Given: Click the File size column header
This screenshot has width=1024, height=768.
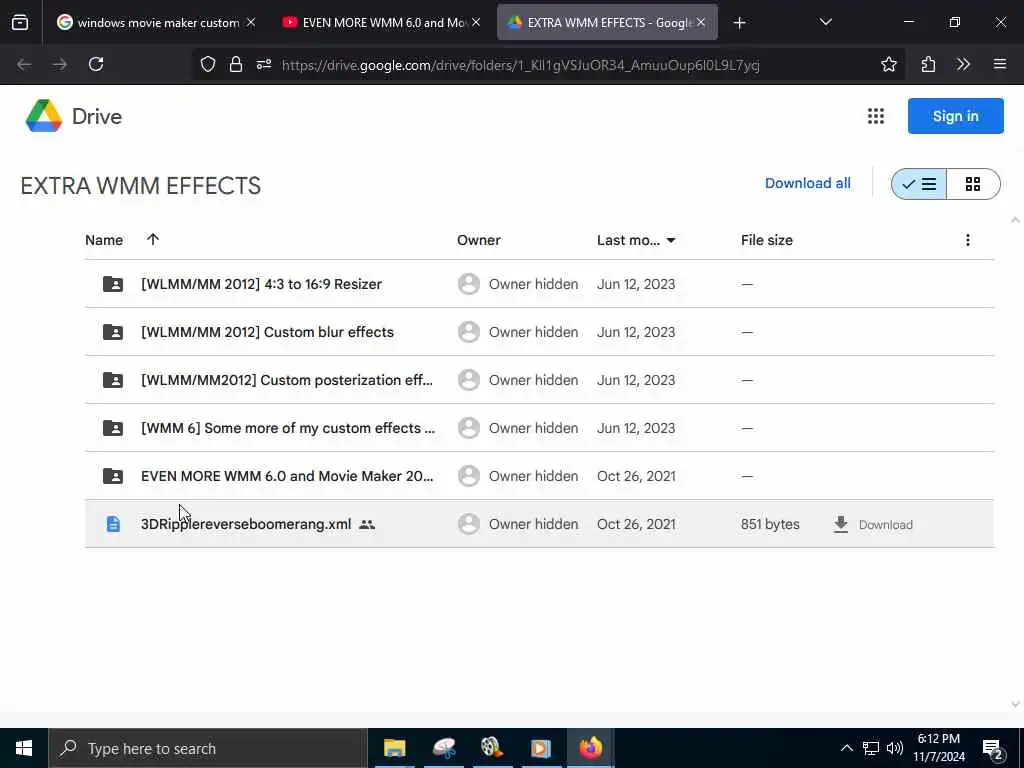Looking at the screenshot, I should pos(767,240).
